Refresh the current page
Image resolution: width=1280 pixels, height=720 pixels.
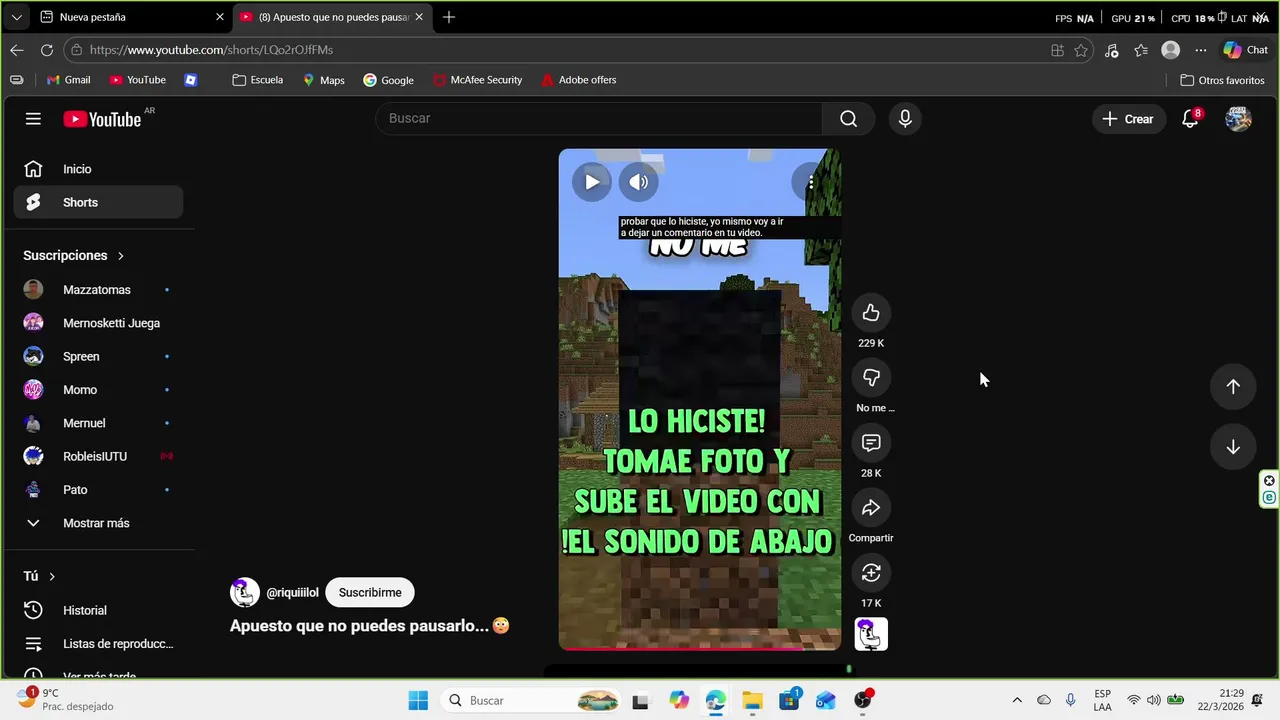[47, 50]
